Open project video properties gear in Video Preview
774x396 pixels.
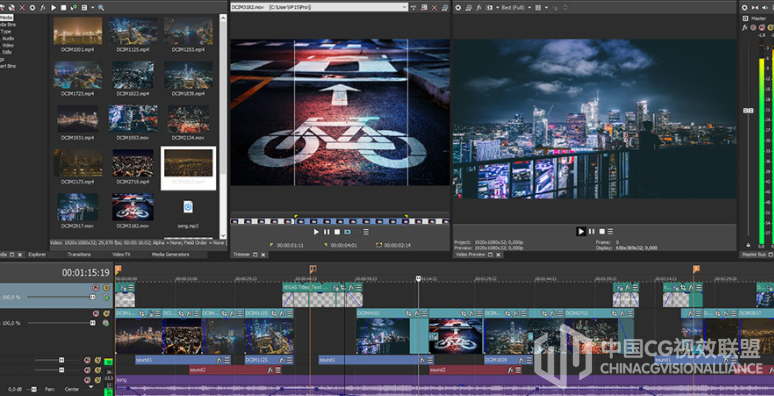coord(458,7)
